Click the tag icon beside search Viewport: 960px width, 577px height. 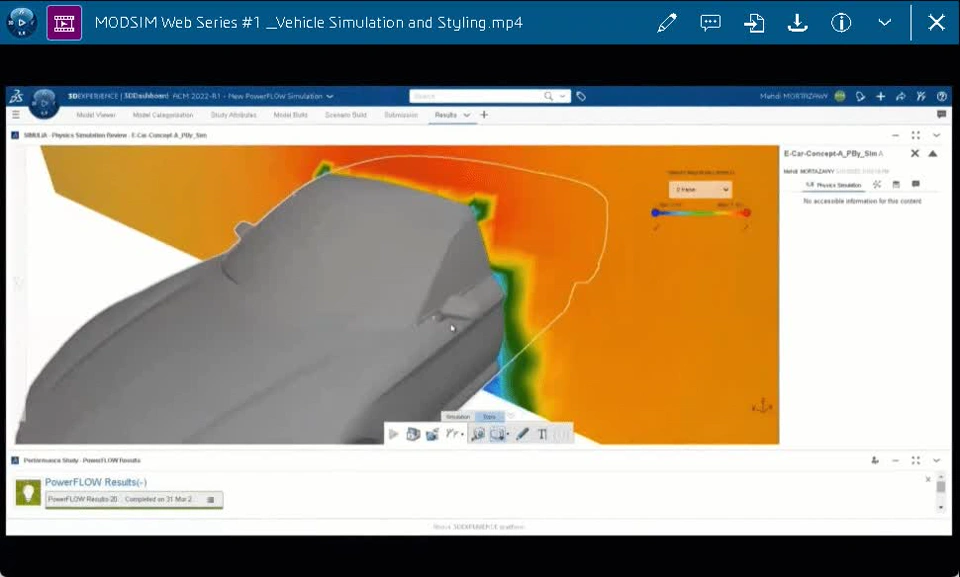(581, 96)
